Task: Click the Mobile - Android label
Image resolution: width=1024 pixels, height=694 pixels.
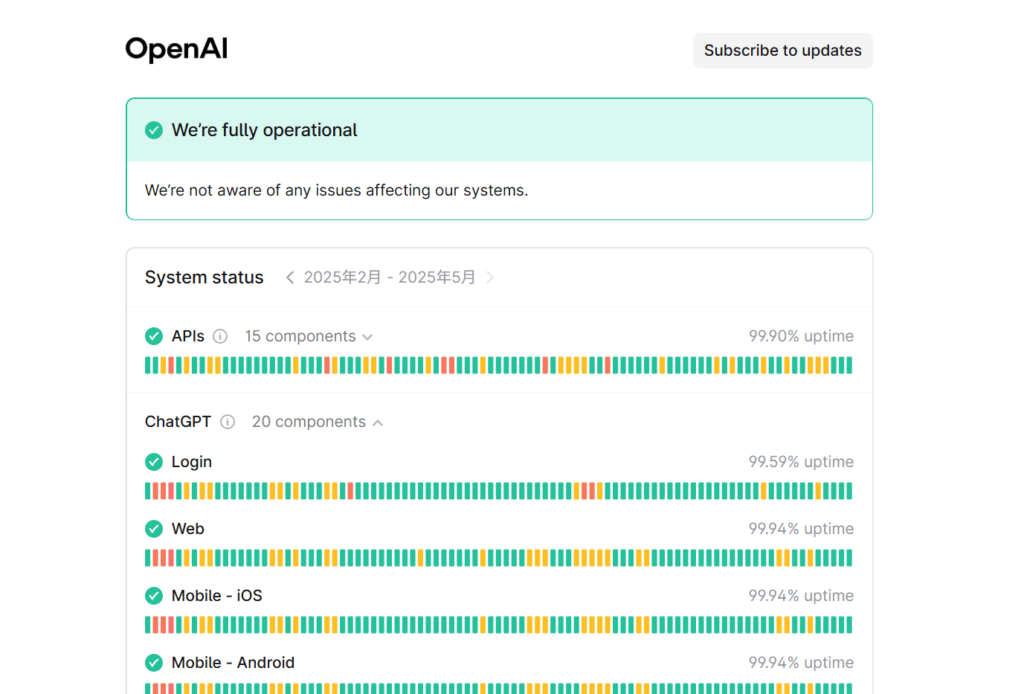Action: click(x=232, y=662)
